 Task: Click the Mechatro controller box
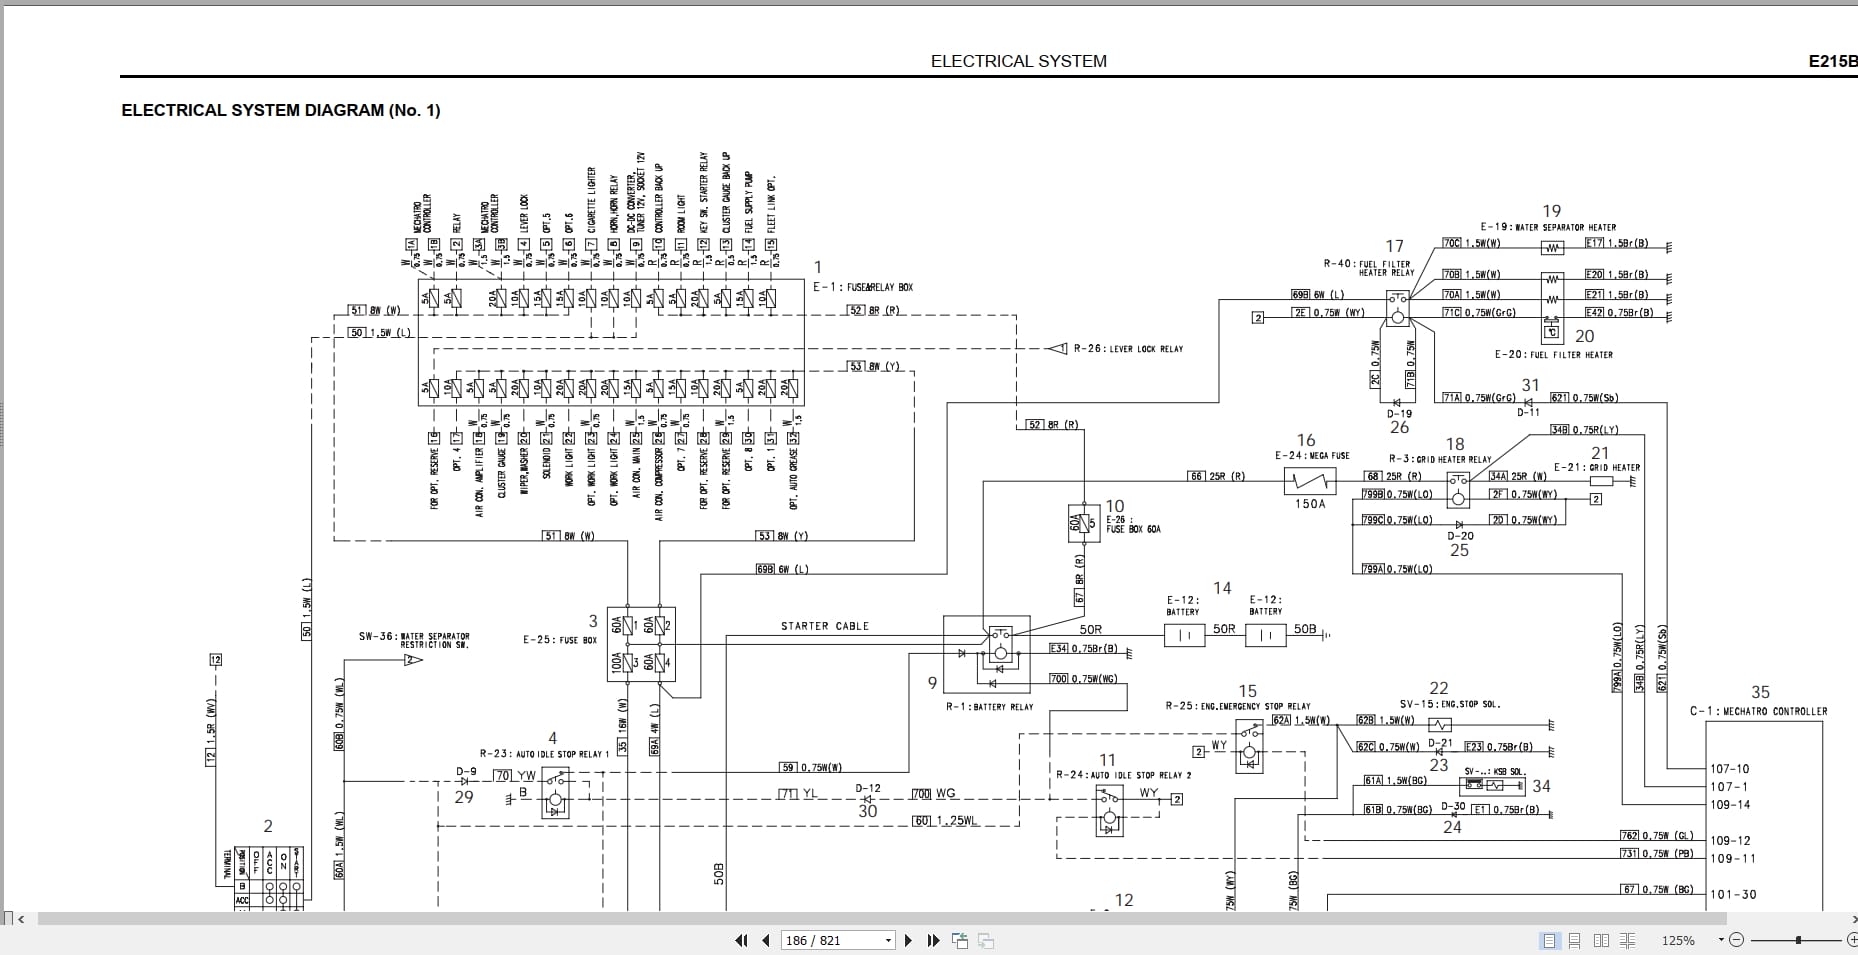pyautogui.click(x=1764, y=816)
